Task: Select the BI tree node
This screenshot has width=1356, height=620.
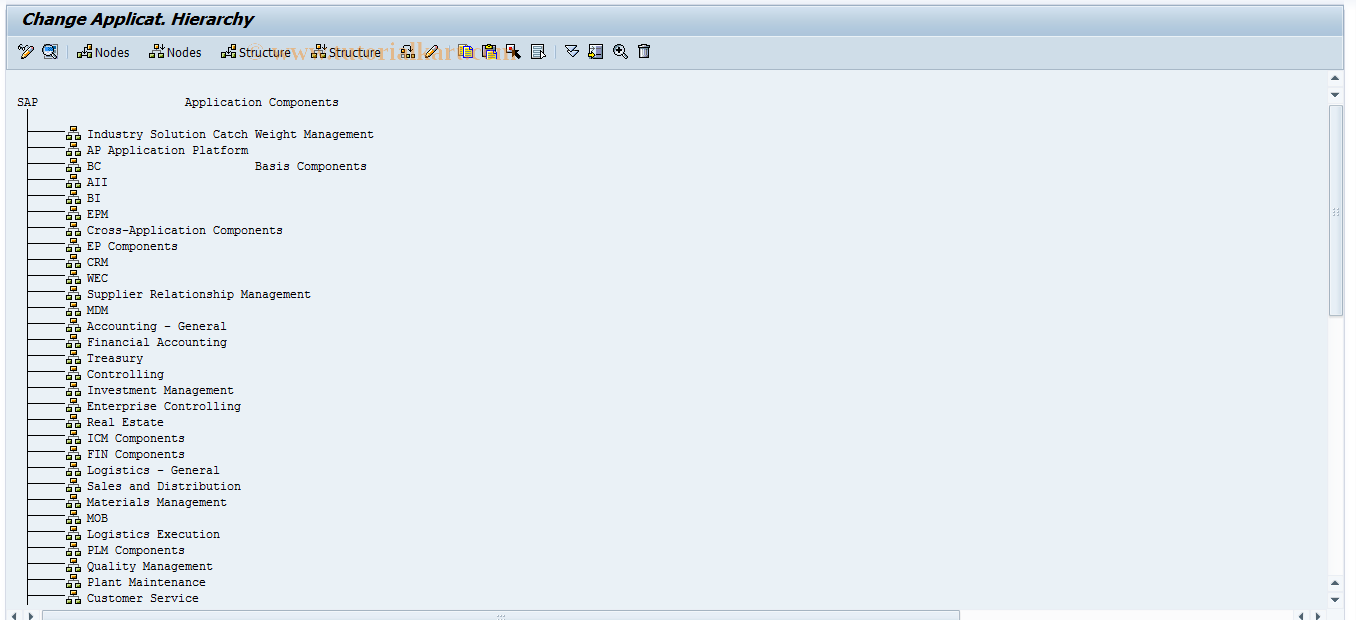Action: [94, 198]
